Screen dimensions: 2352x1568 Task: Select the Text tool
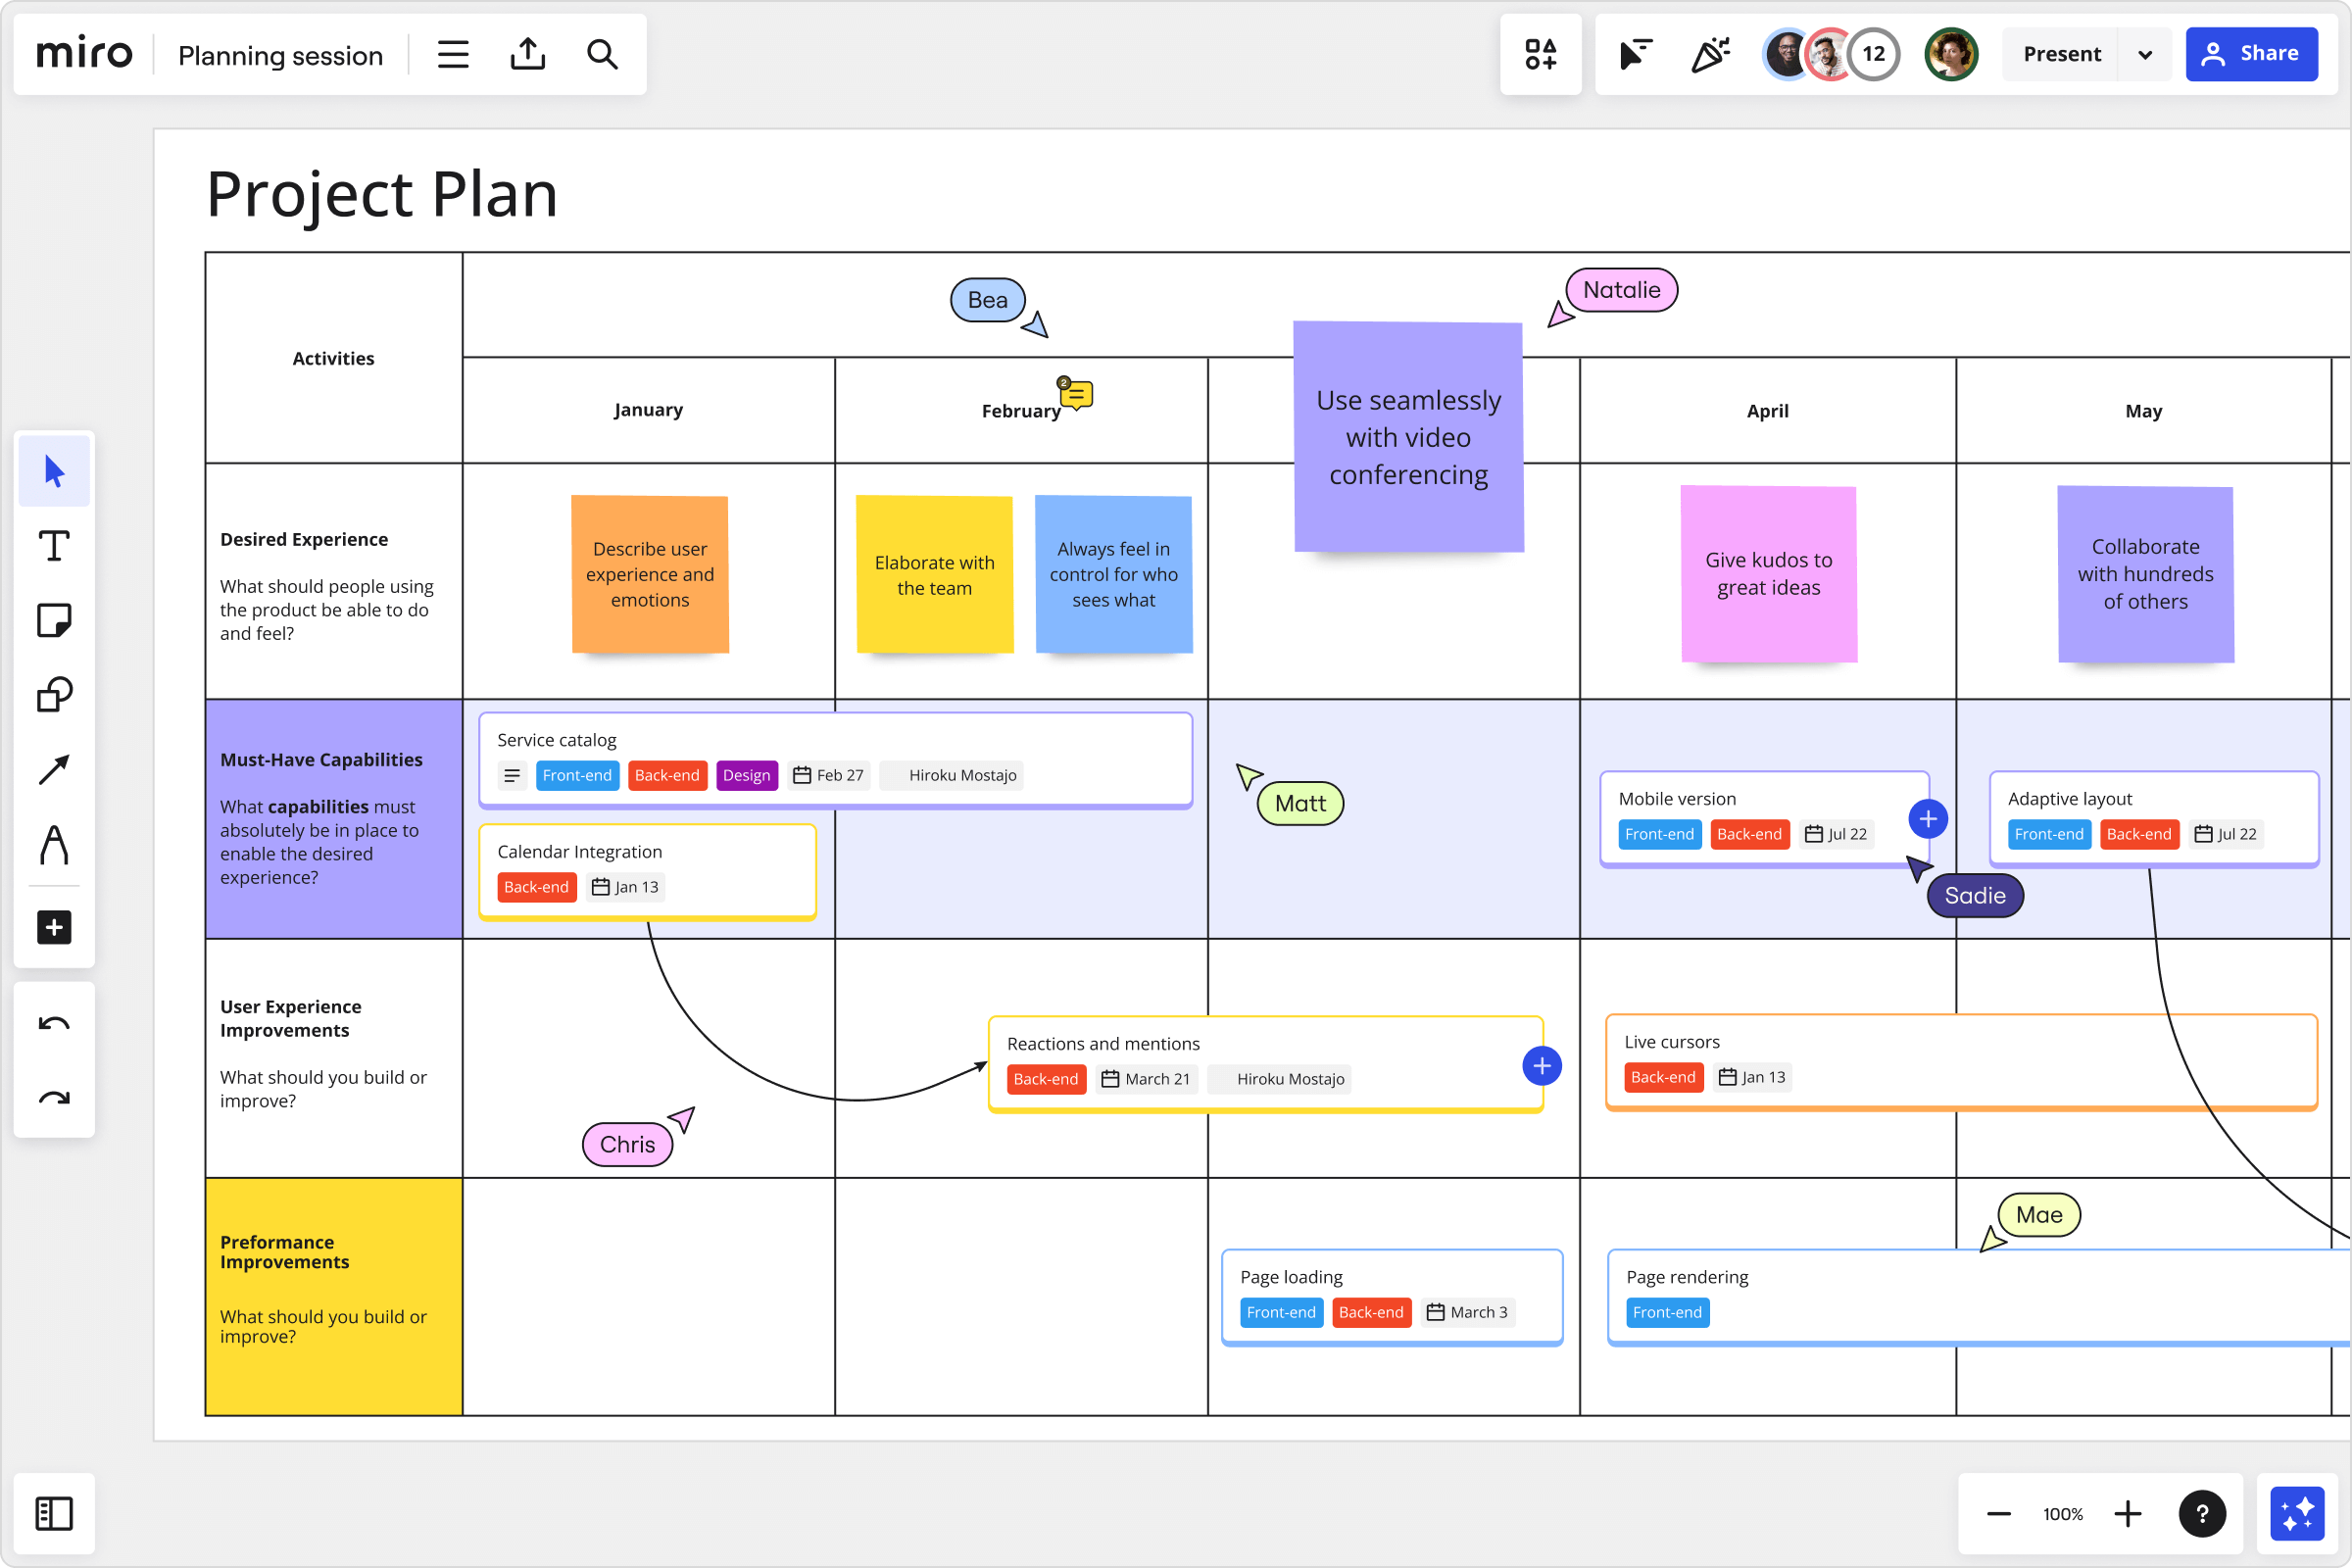pos(53,545)
